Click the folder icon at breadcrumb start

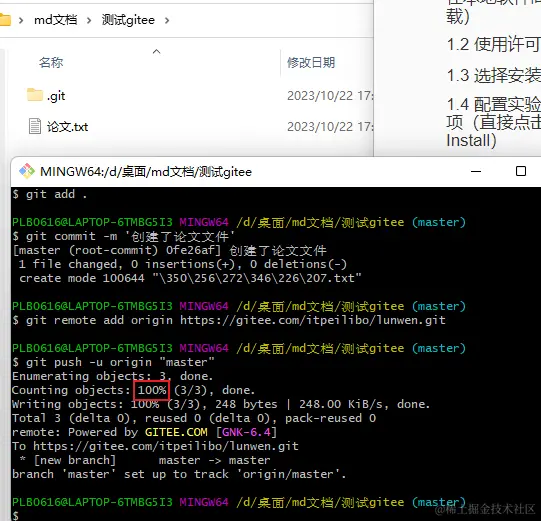(x=5, y=20)
